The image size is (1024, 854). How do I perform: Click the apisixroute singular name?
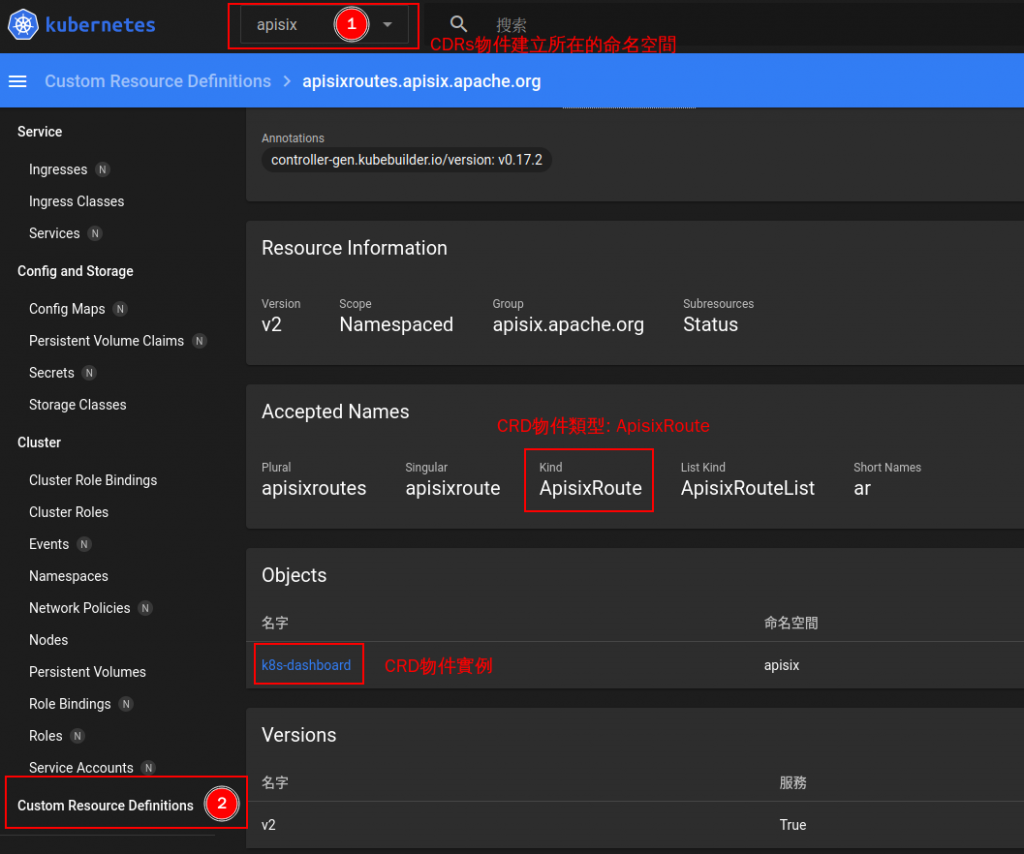click(x=453, y=488)
